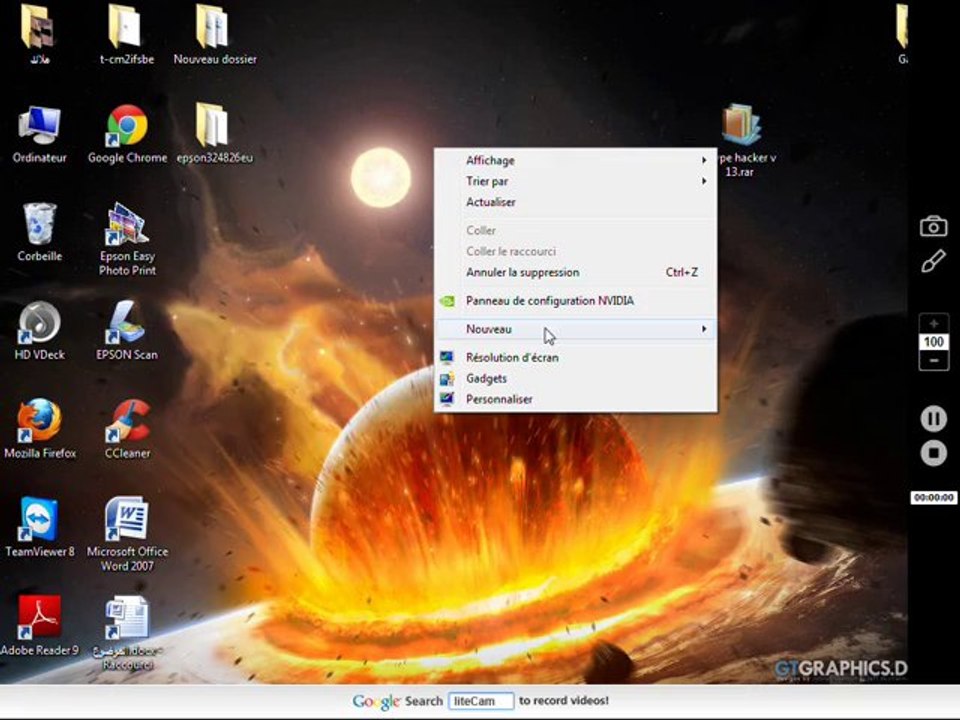Open the Adobe Reader 9 shortcut
This screenshot has width=960, height=720.
[x=40, y=626]
